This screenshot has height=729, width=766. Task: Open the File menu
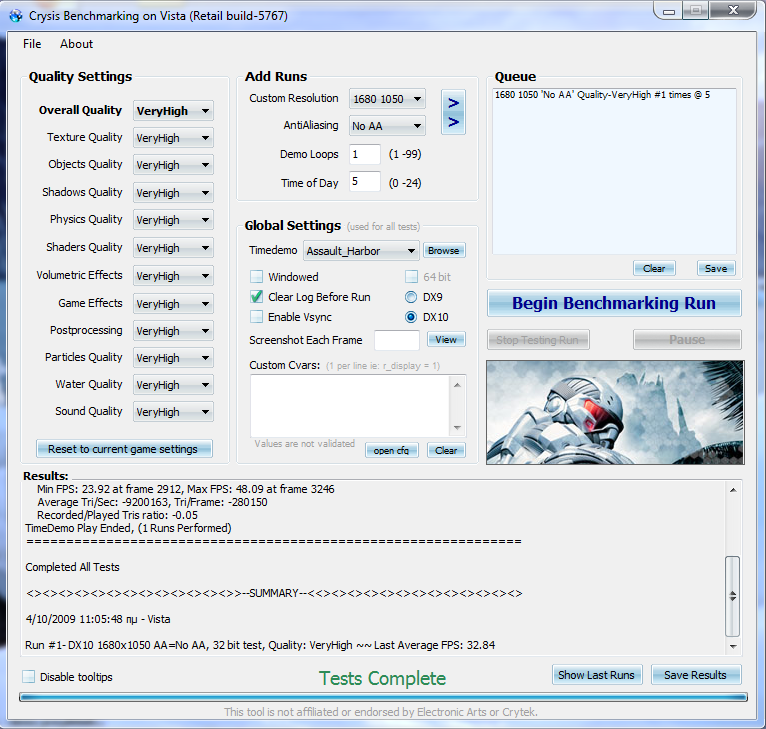tap(32, 44)
